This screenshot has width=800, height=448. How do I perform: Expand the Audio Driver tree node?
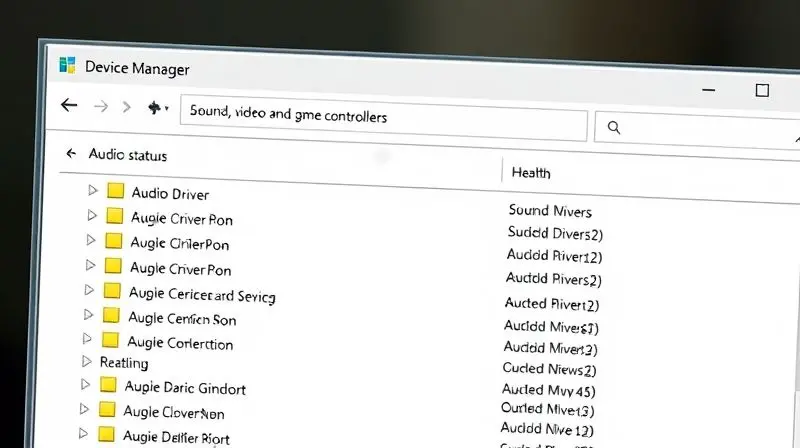[x=93, y=190]
